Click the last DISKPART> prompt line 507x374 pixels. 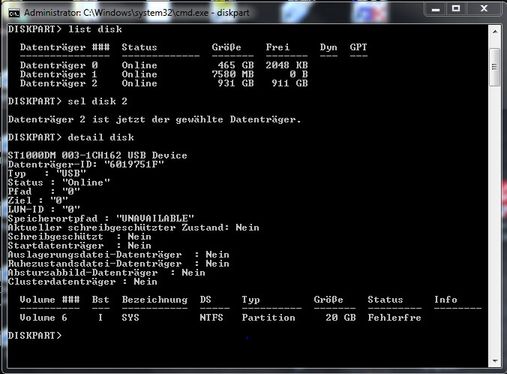35,335
